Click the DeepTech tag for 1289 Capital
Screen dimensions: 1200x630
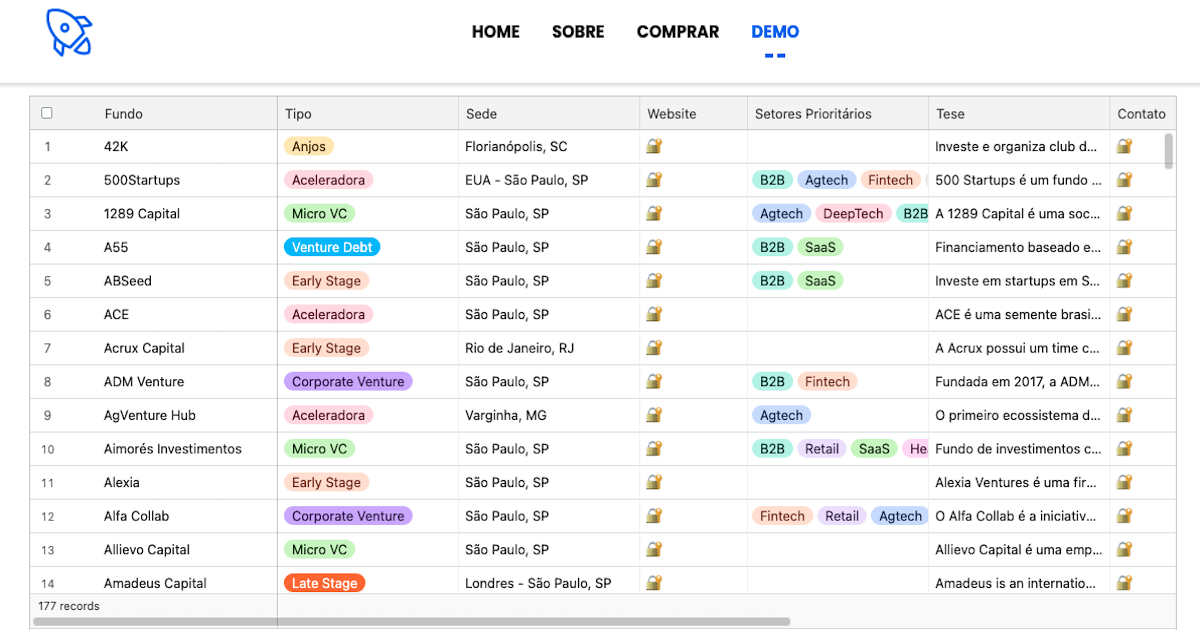click(853, 213)
